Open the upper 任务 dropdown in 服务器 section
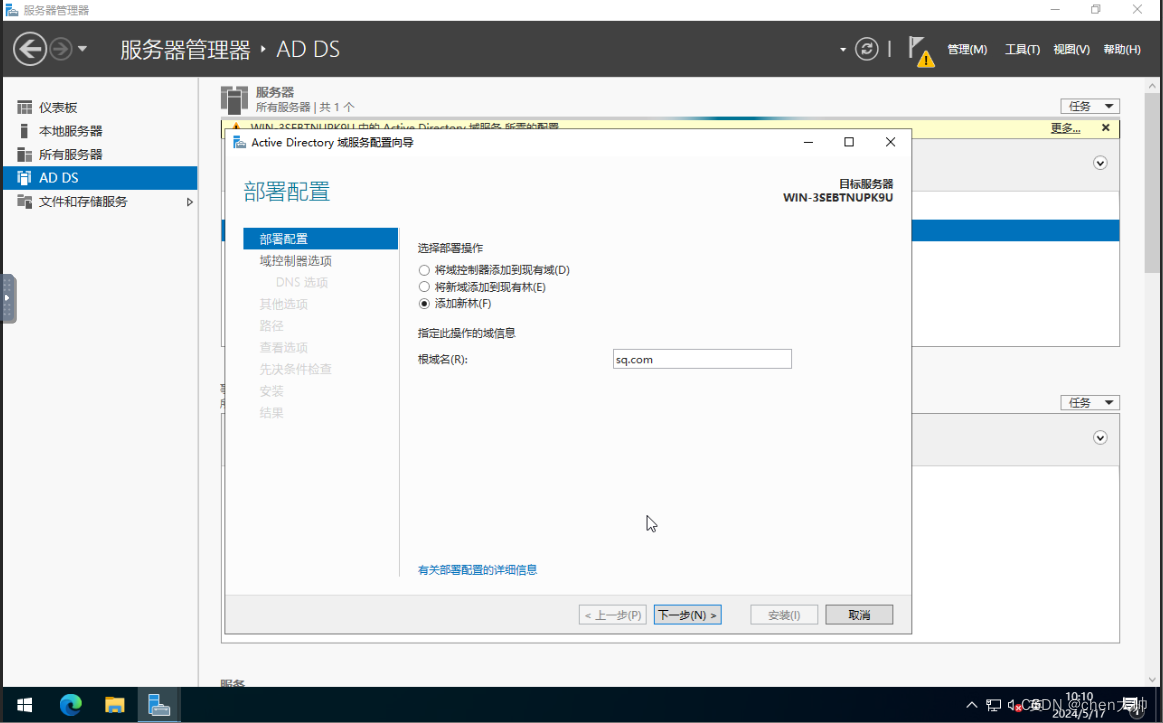The image size is (1163, 723). pos(1090,106)
